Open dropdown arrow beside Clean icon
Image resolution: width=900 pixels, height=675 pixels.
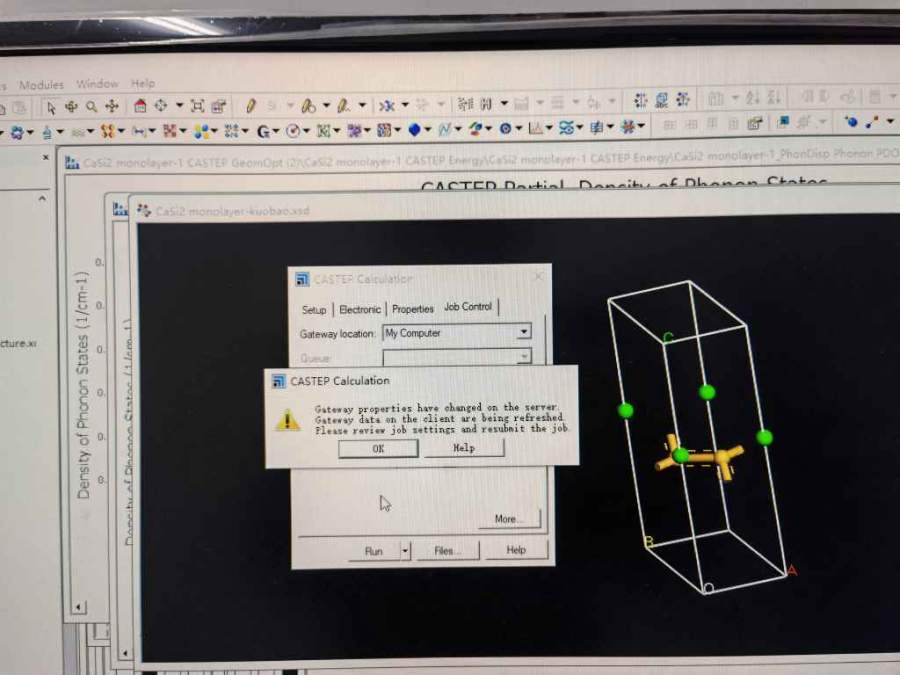tap(405, 104)
